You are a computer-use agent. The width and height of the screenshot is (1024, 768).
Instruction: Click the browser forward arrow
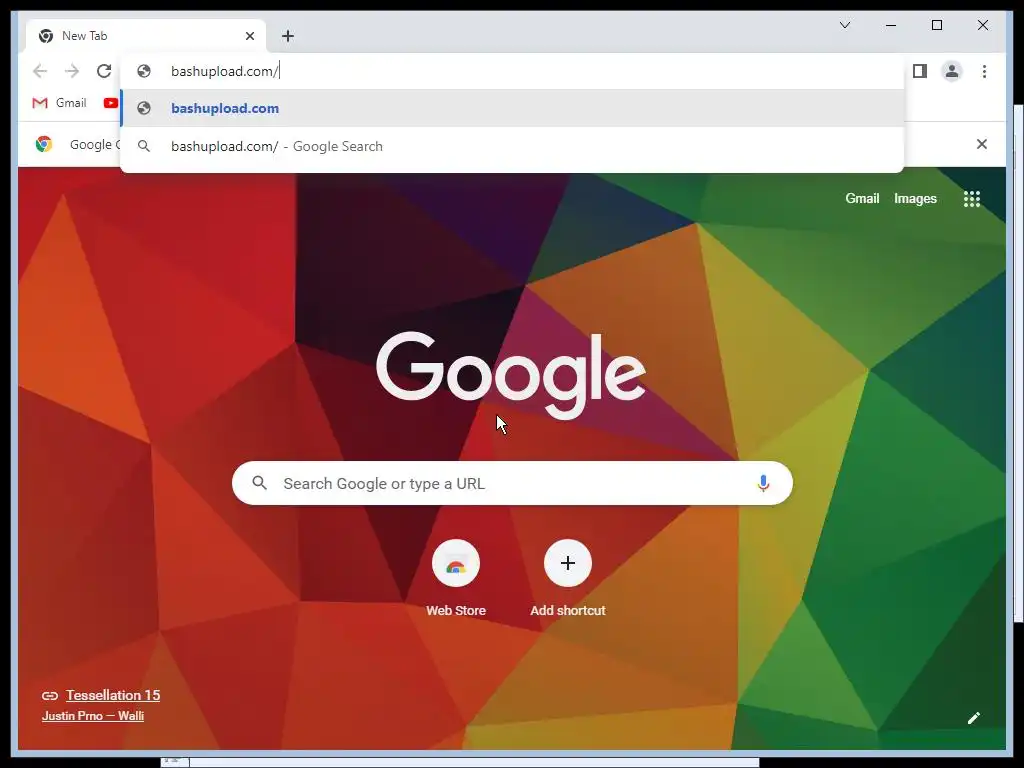pos(72,71)
